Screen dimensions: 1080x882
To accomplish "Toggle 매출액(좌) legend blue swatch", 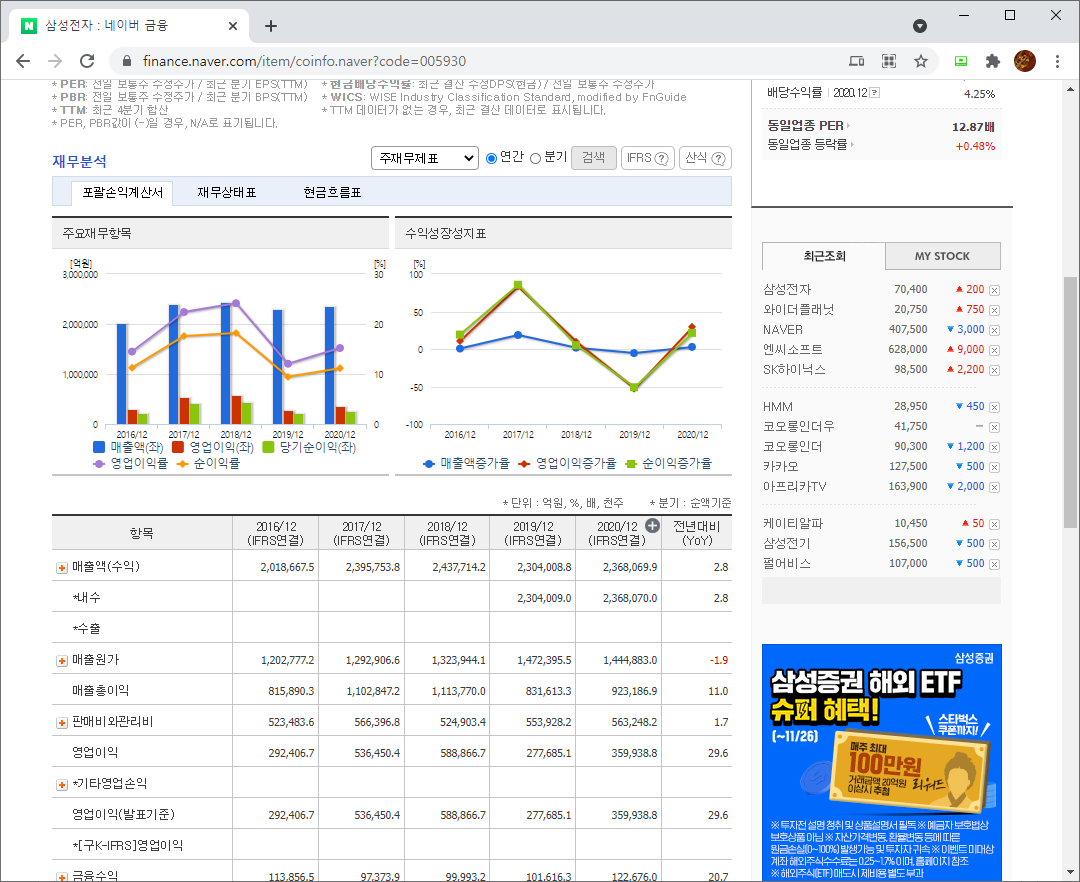I will 99,448.
